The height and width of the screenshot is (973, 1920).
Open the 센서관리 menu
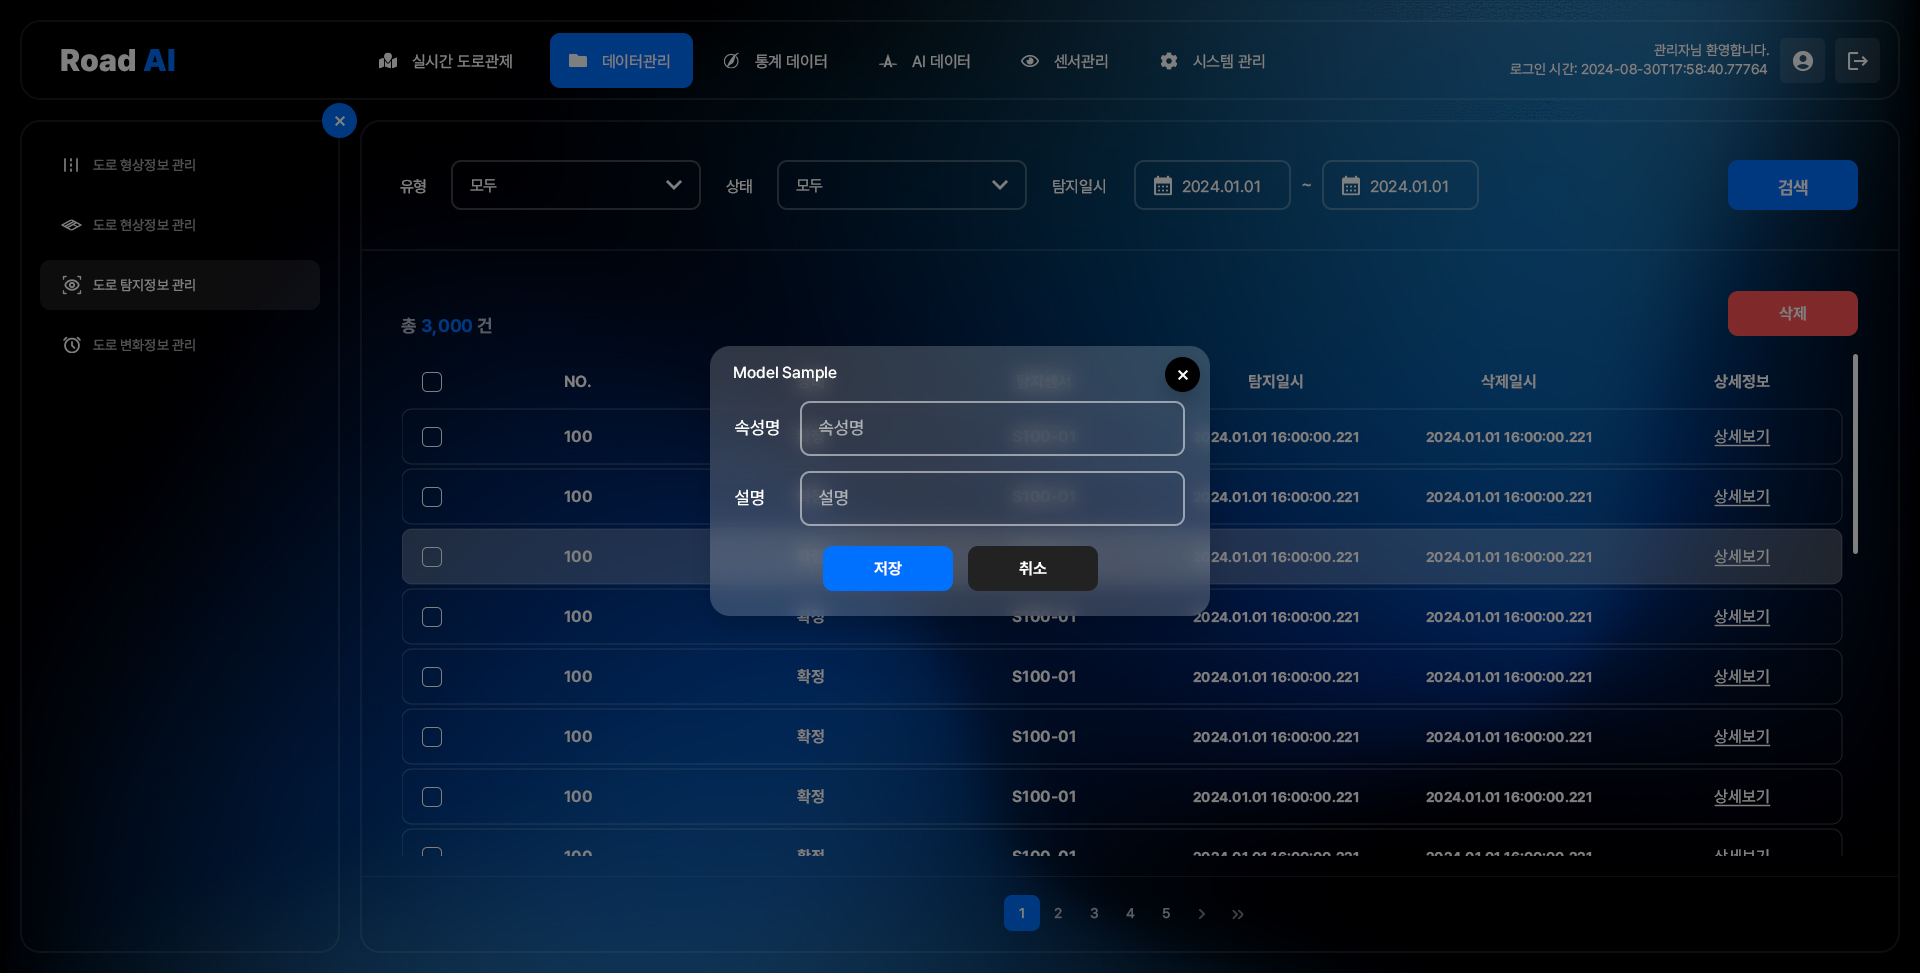pos(1065,61)
